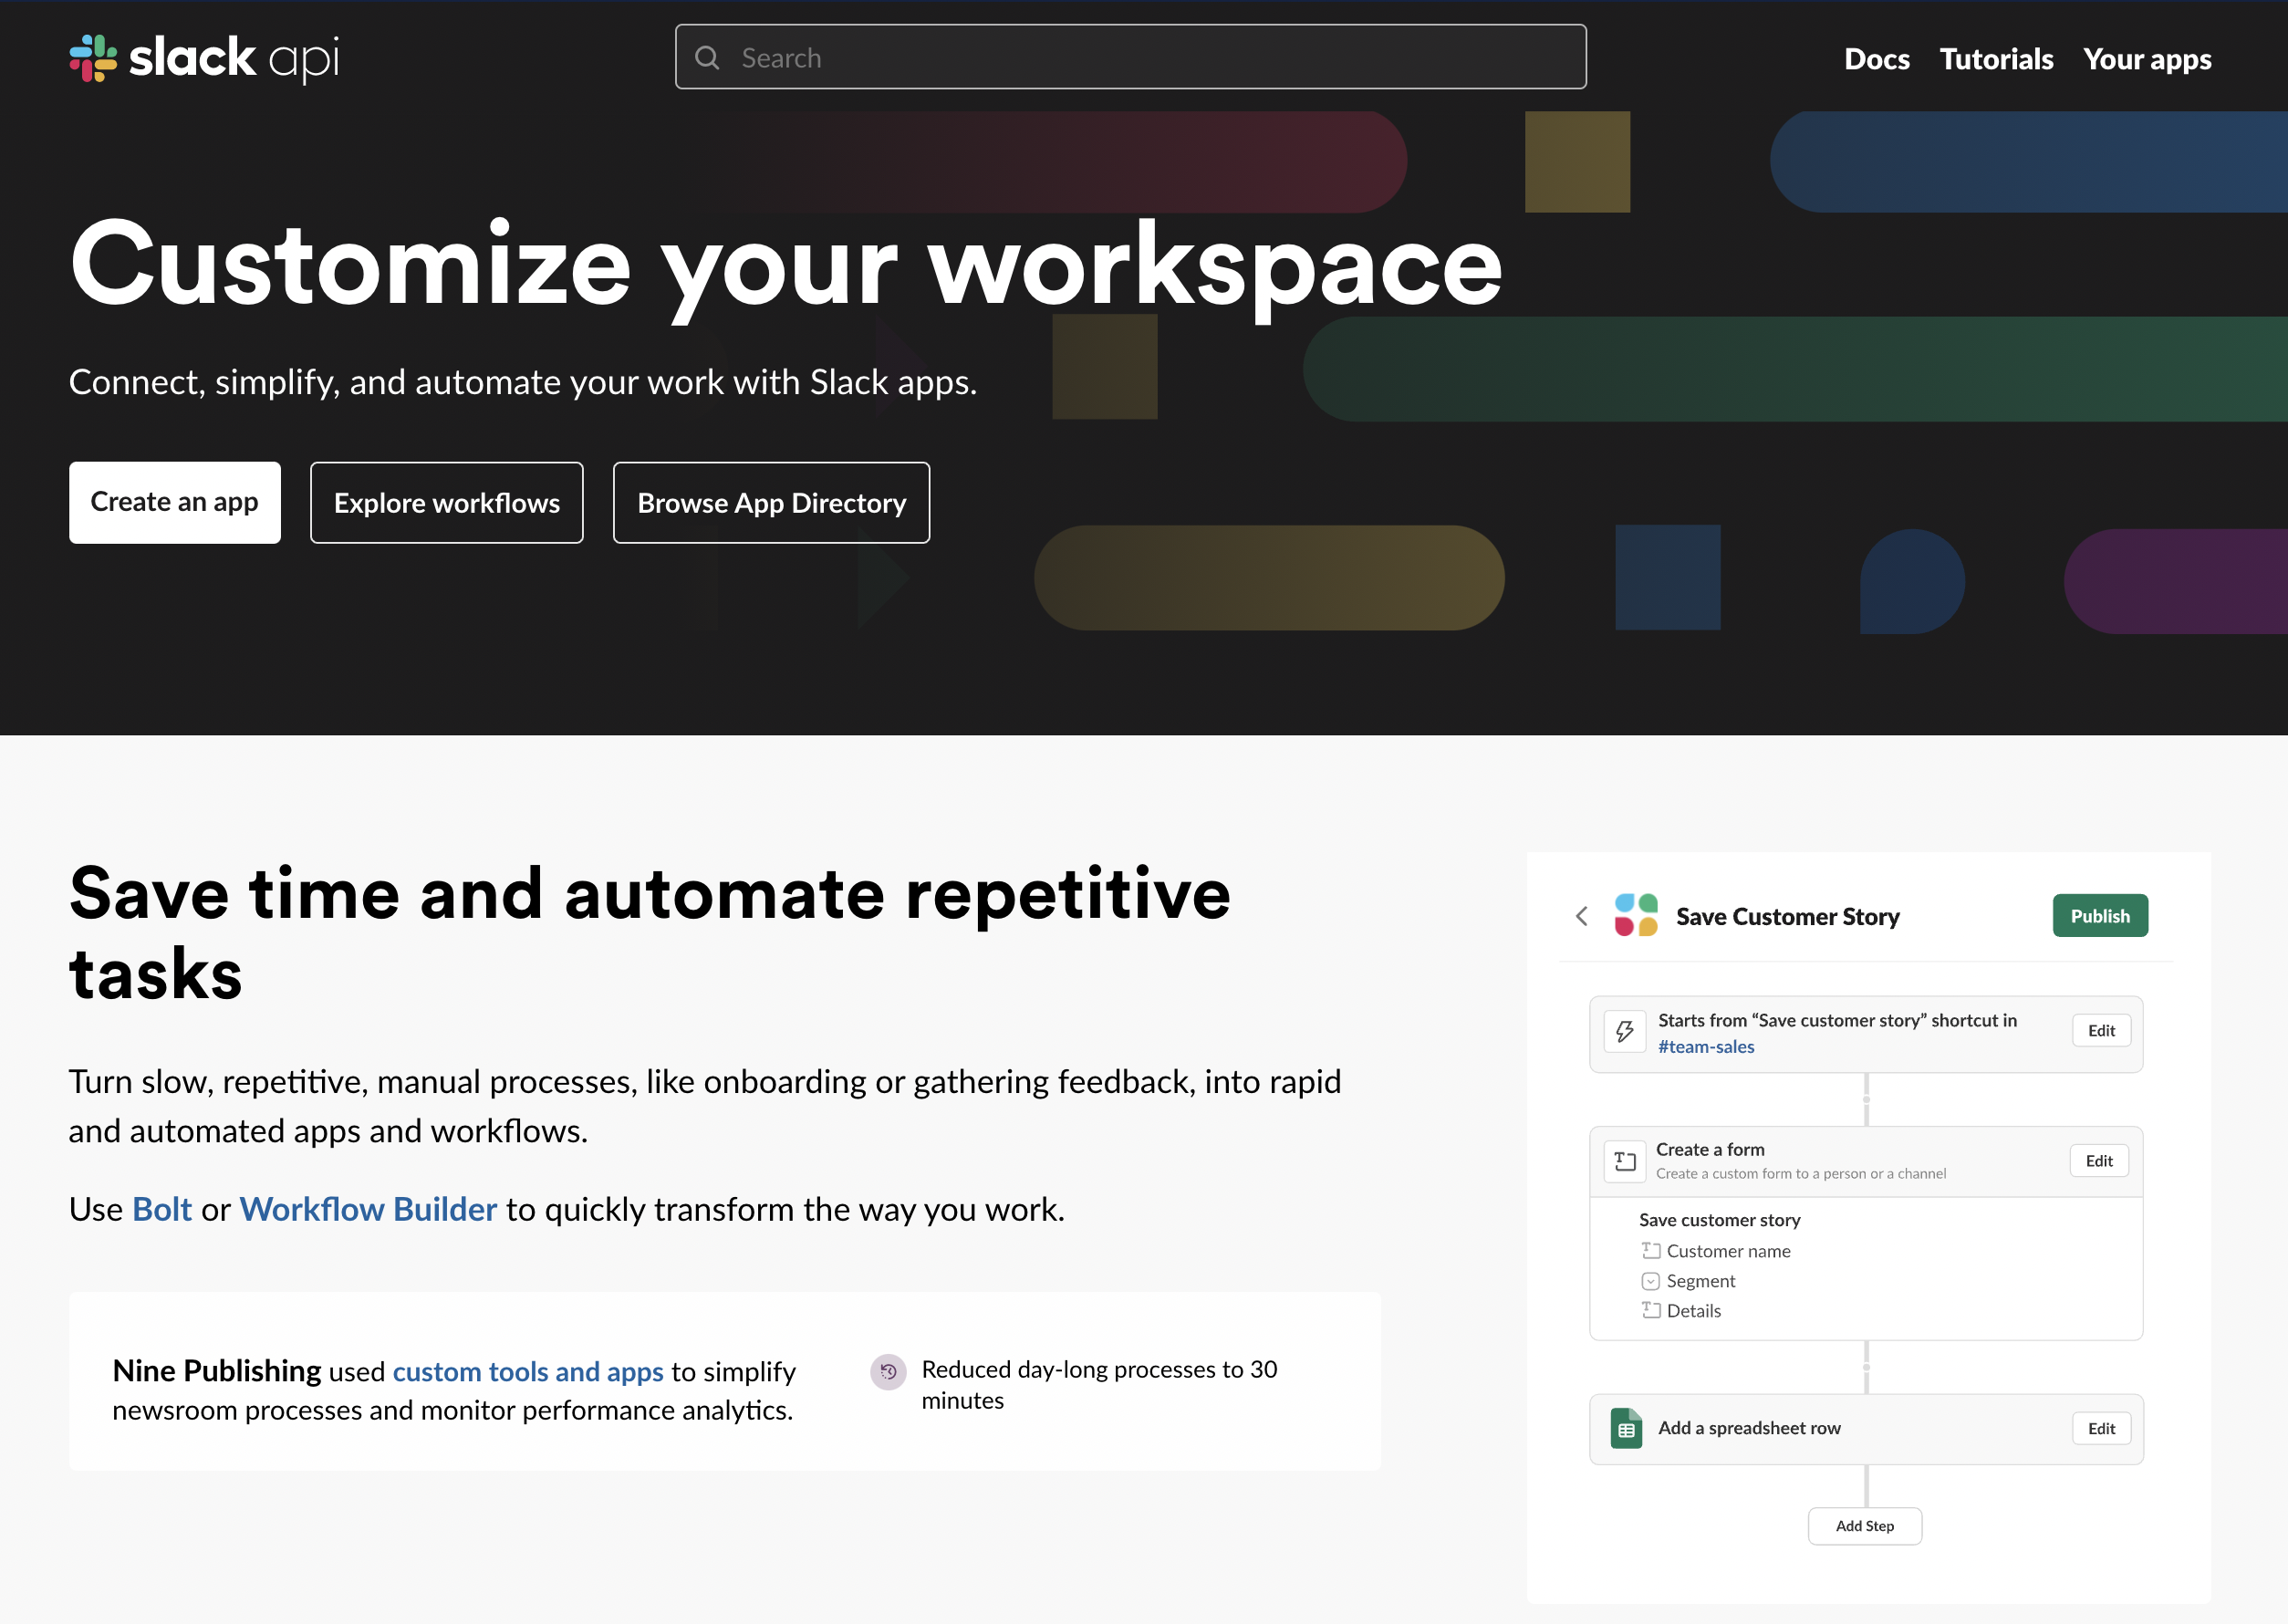Image resolution: width=2288 pixels, height=1624 pixels.
Task: Click the Save Customer Story workflow icon
Action: coord(1636,916)
